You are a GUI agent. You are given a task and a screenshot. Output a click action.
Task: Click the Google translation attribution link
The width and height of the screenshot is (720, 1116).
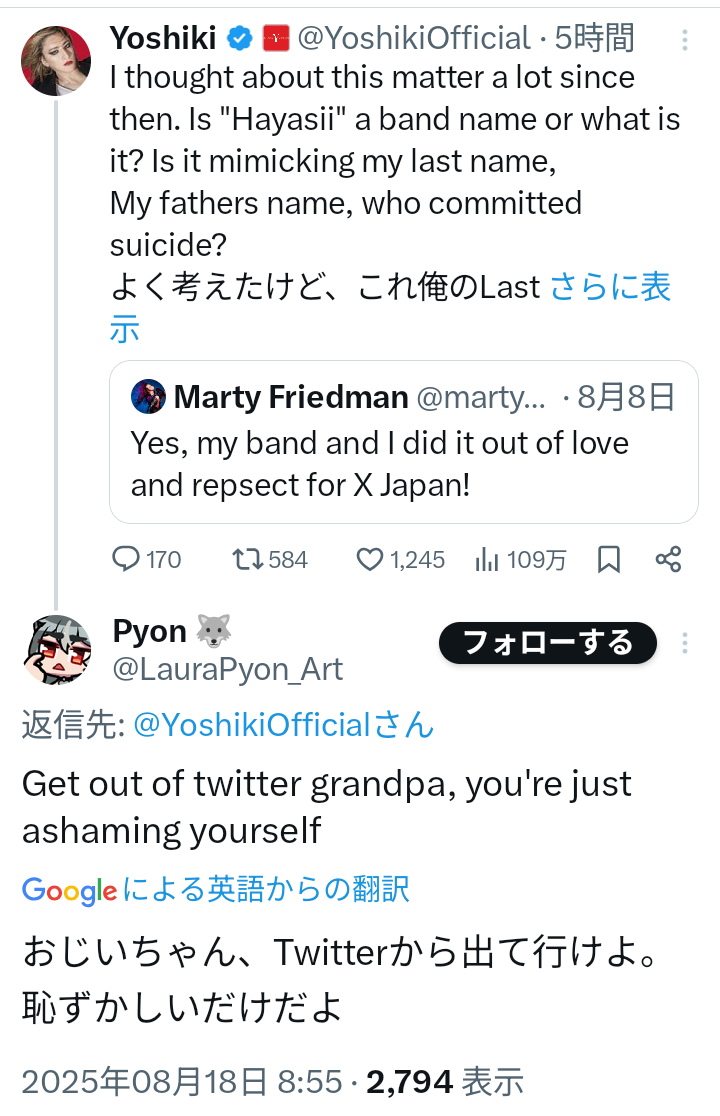tap(215, 889)
